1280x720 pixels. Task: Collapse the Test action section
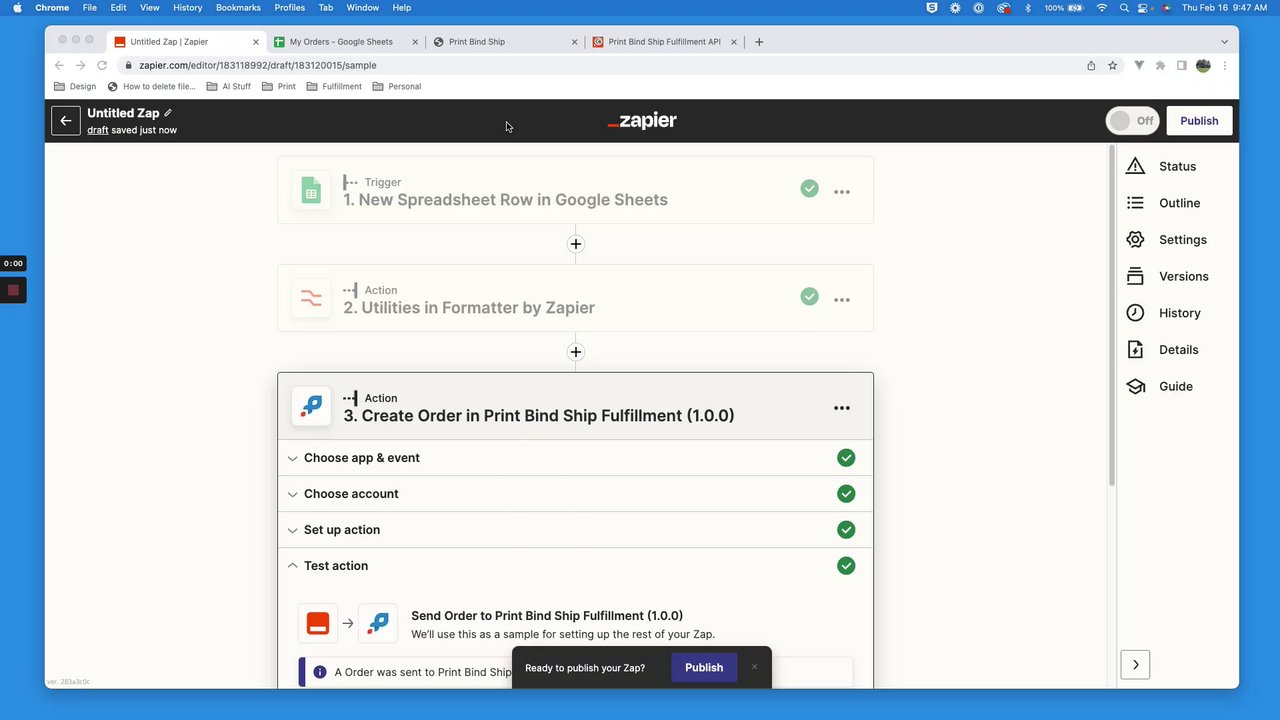click(x=575, y=566)
